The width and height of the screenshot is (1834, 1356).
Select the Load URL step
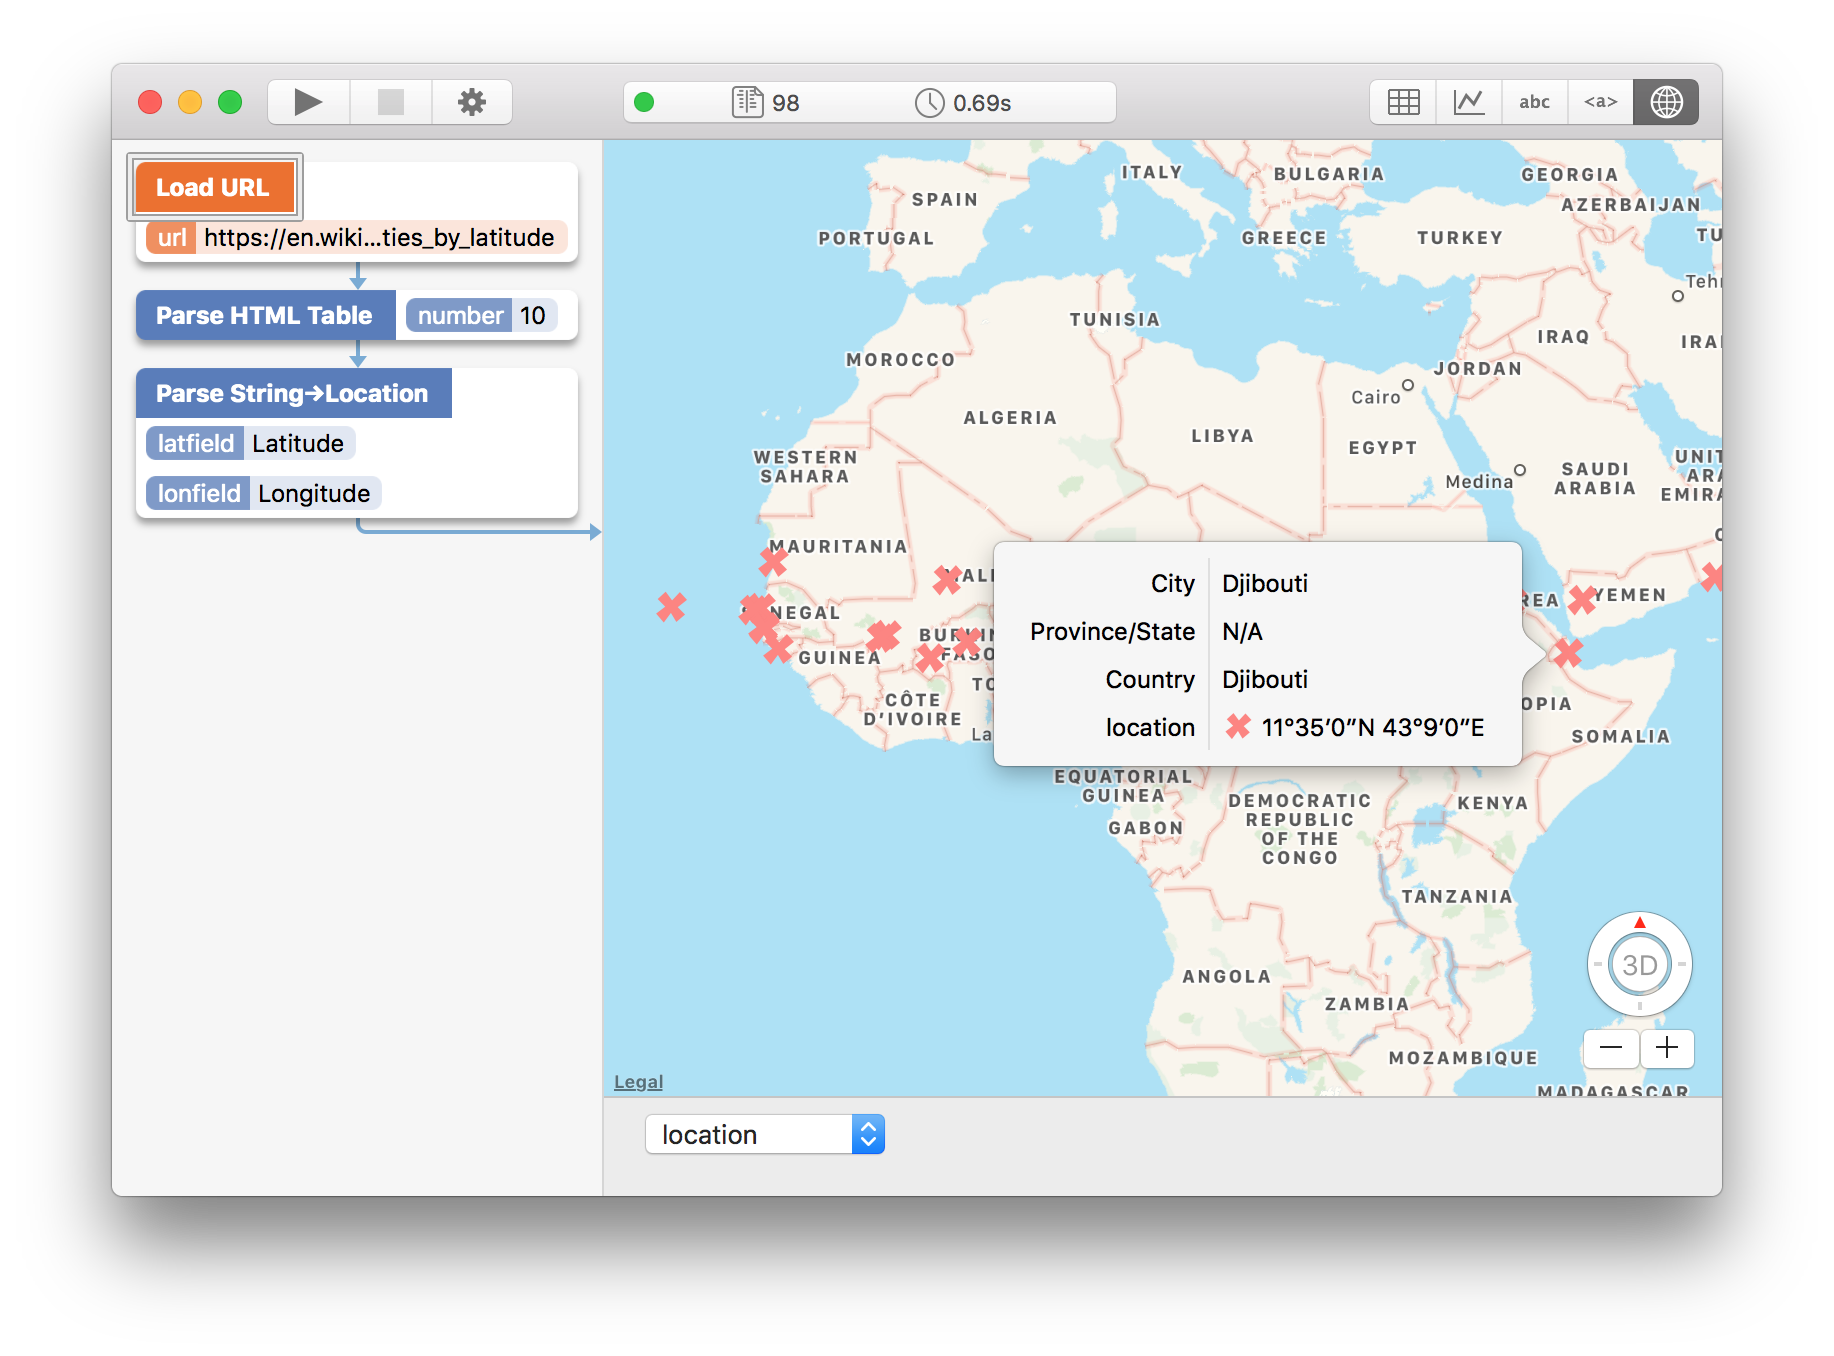214,187
